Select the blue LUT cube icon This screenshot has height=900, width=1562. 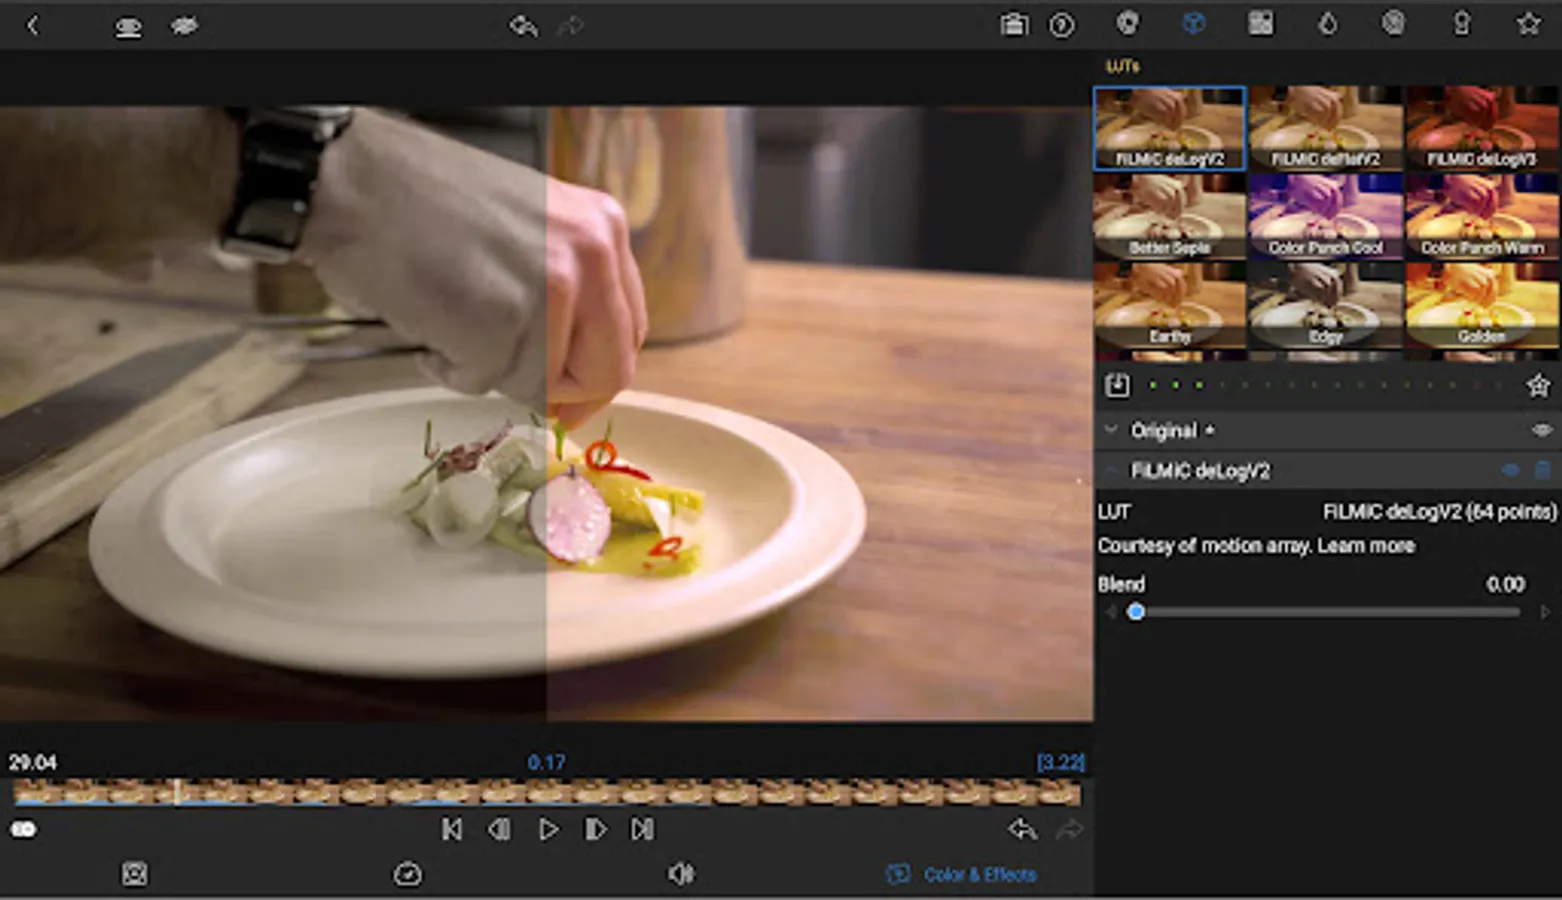[x=1194, y=23]
